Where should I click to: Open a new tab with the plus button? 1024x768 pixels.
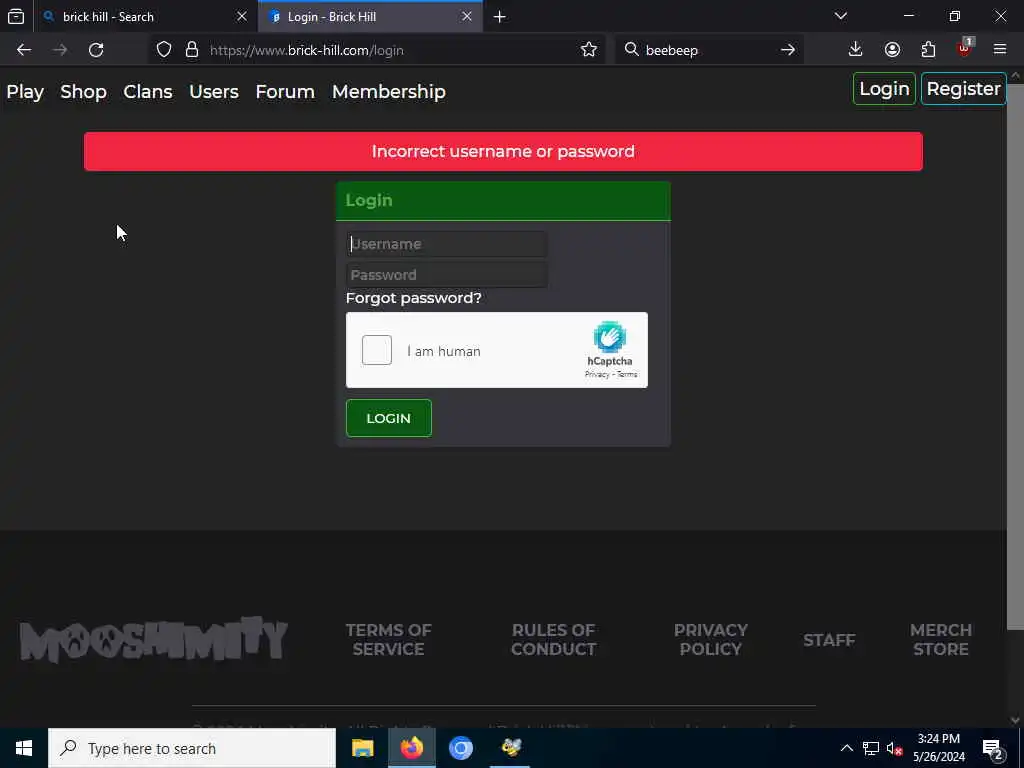pyautogui.click(x=500, y=17)
